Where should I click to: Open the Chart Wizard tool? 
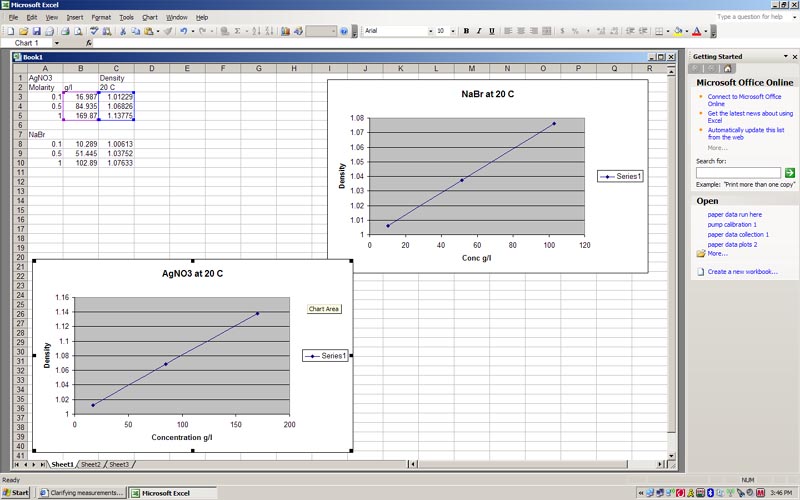point(285,31)
